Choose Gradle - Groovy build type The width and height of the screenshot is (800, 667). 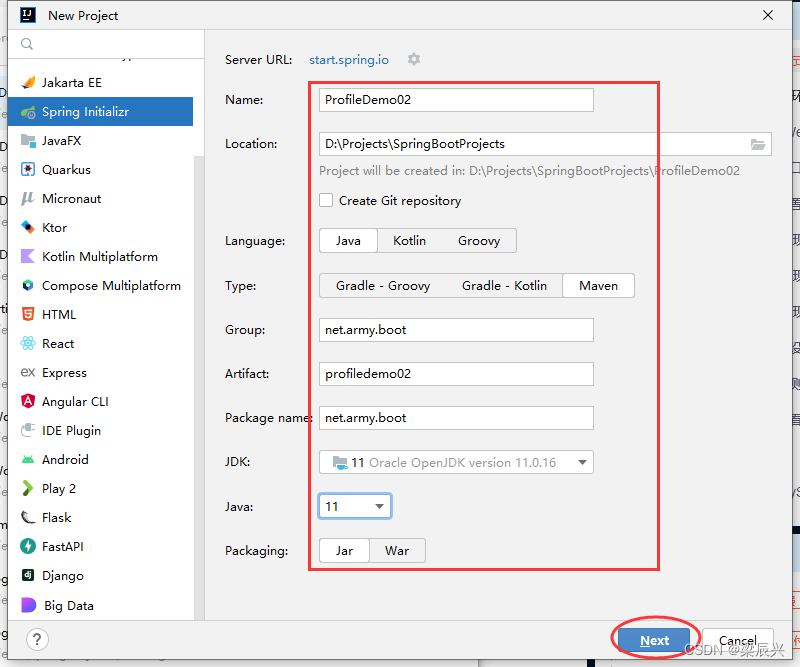pyautogui.click(x=383, y=285)
